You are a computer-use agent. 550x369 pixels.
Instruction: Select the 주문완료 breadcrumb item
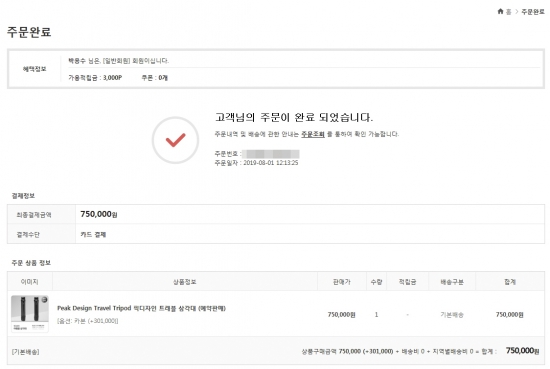pyautogui.click(x=533, y=12)
